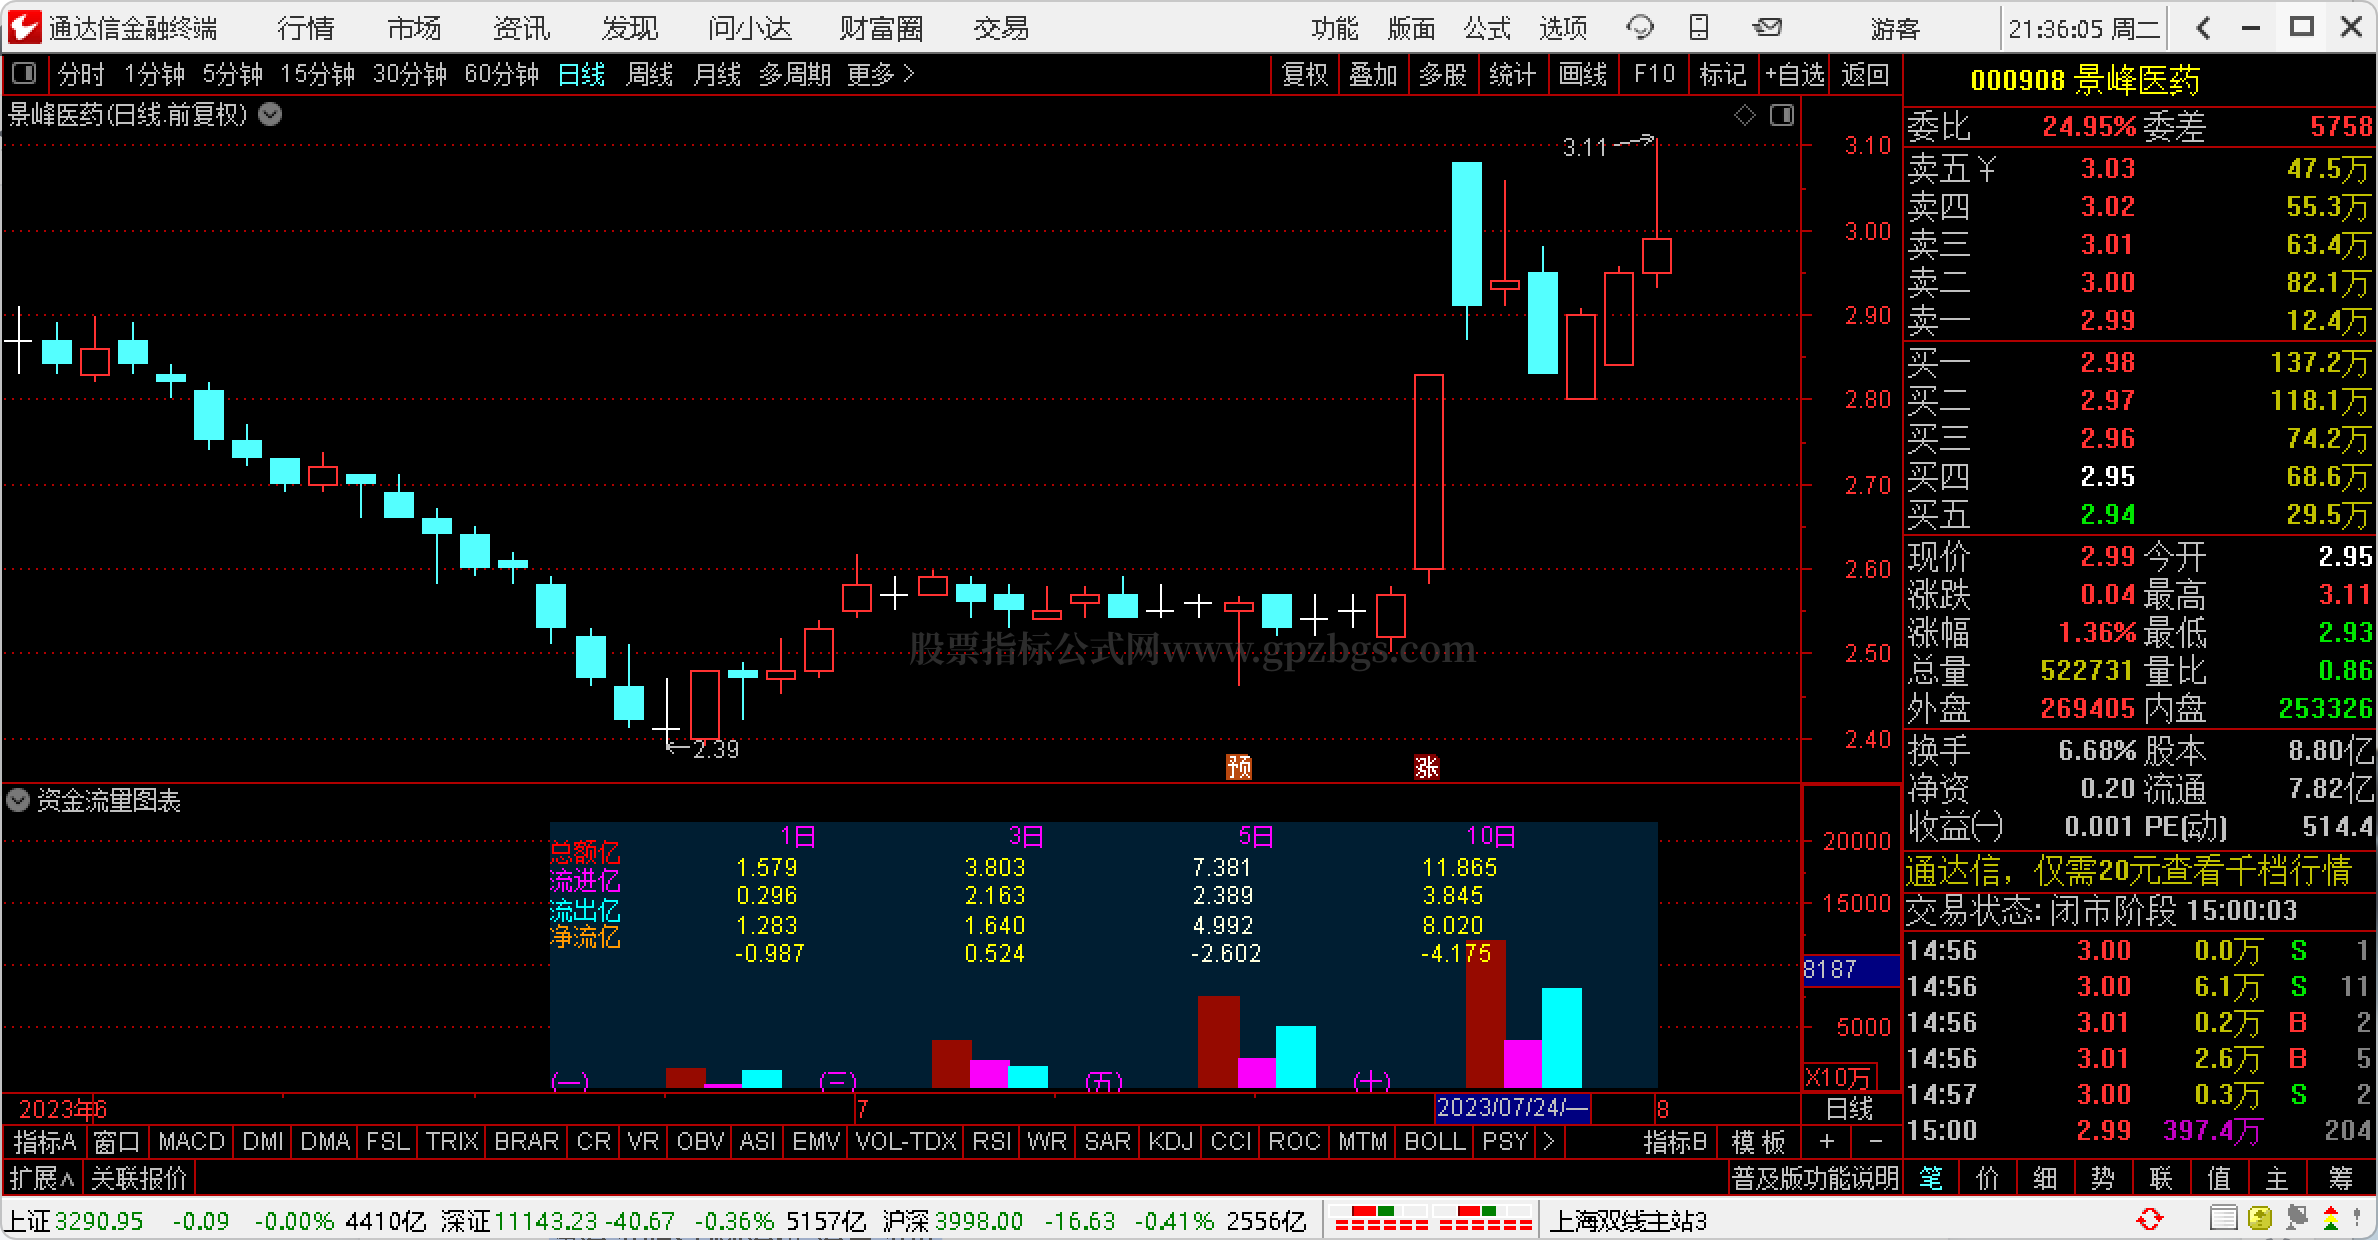Click the diamond icon above the chart
Viewport: 2378px width, 1240px height.
point(1745,116)
